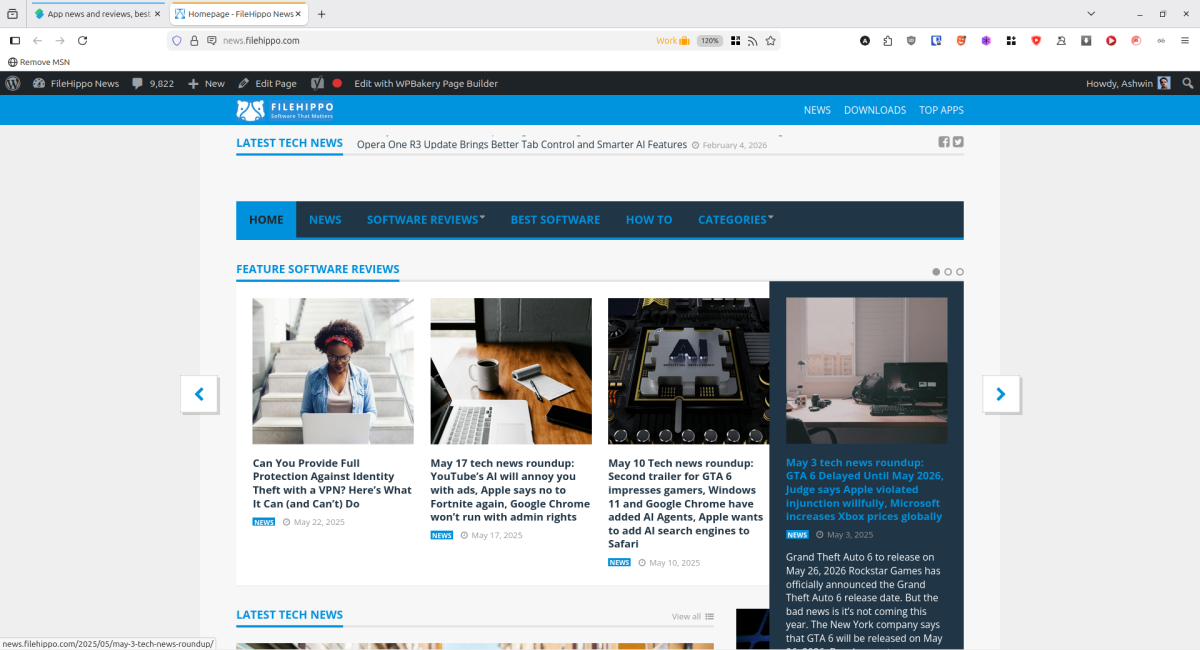Open the uBlock Origin shield extension icon
The width and height of the screenshot is (1200, 650).
pos(911,41)
